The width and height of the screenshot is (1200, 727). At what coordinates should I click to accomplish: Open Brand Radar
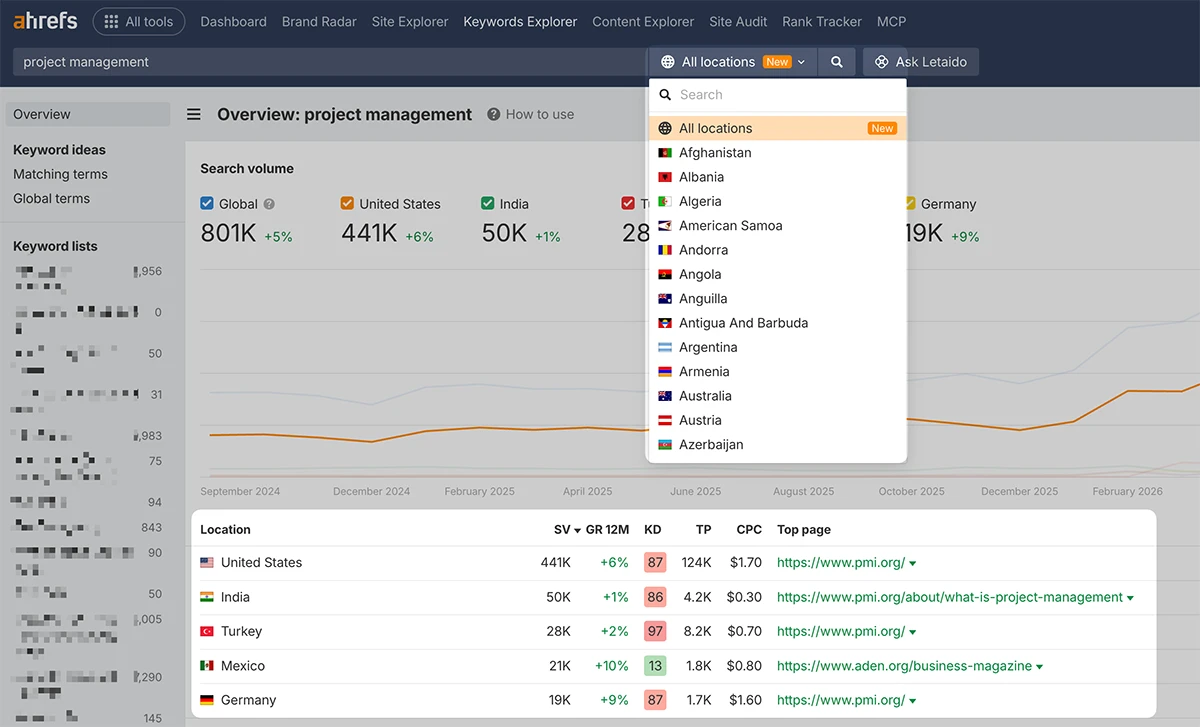click(319, 21)
